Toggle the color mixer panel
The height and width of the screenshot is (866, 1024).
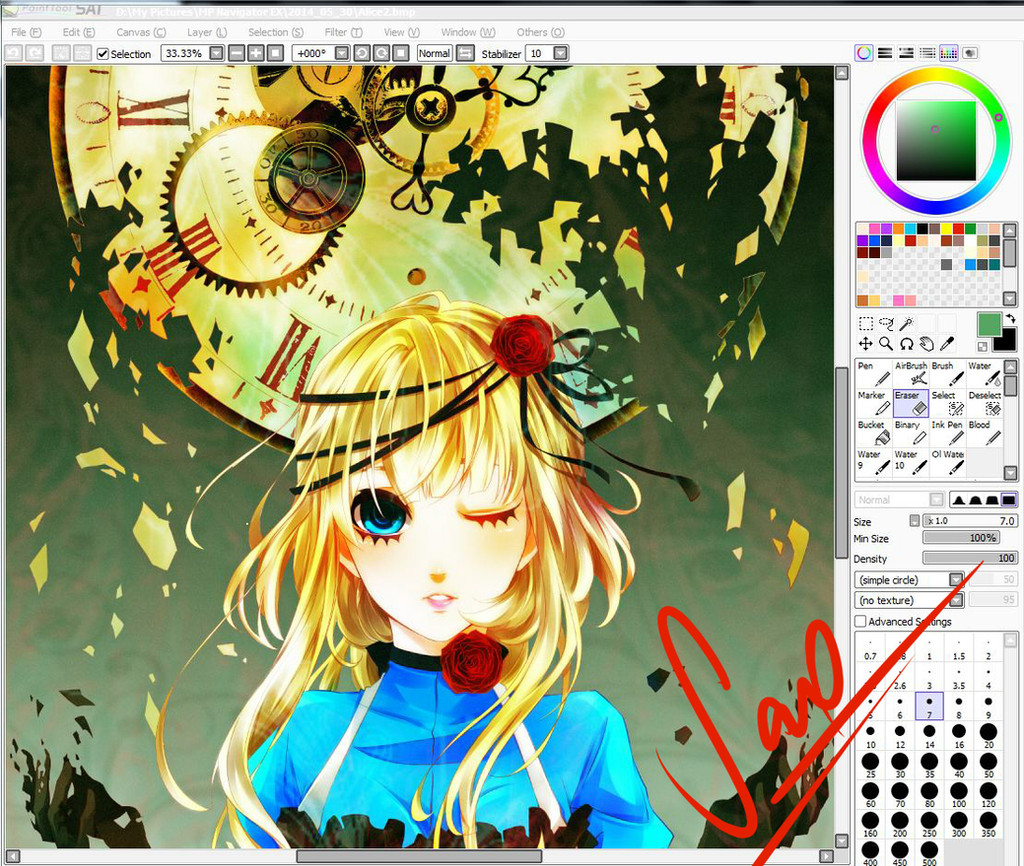click(927, 53)
